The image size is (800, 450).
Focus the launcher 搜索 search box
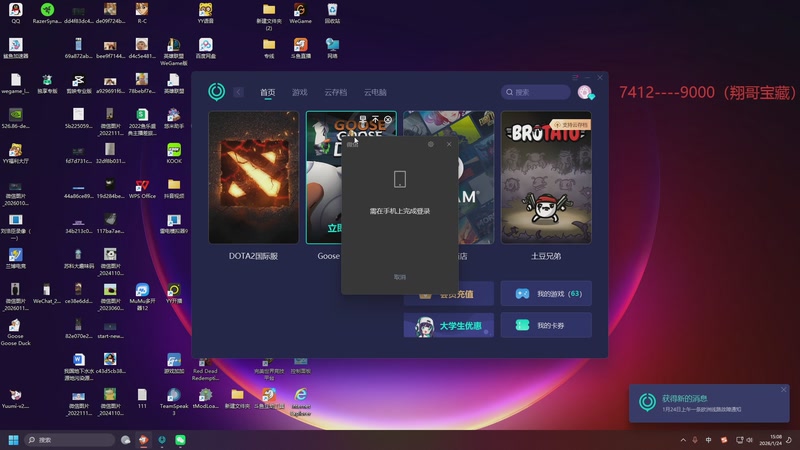pyautogui.click(x=535, y=92)
